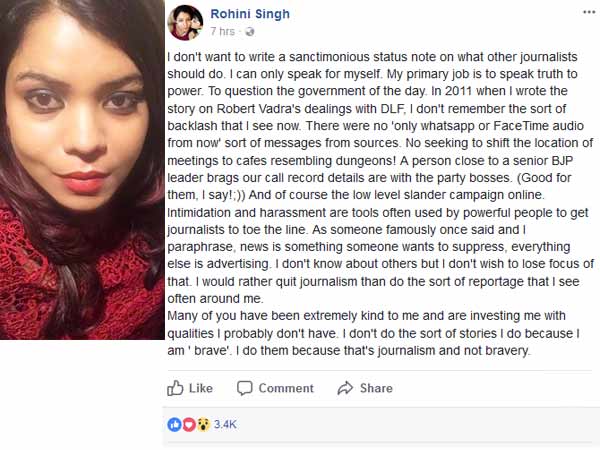Open the large portrait photo on the left
Screen dimensions: 600x450
pos(82,170)
